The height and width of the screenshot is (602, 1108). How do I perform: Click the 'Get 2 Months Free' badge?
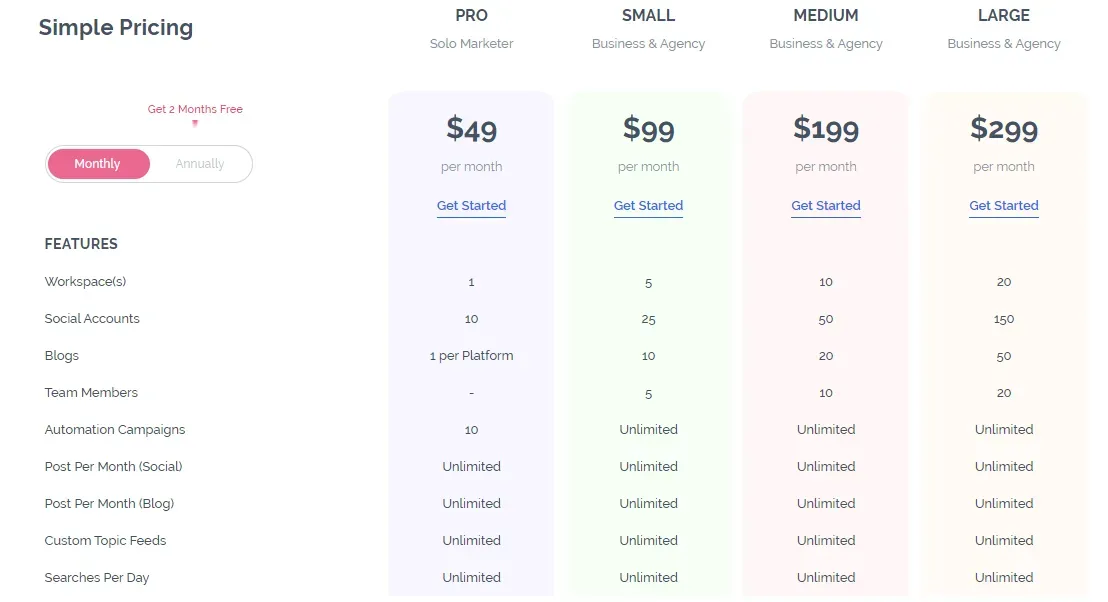[x=195, y=108]
